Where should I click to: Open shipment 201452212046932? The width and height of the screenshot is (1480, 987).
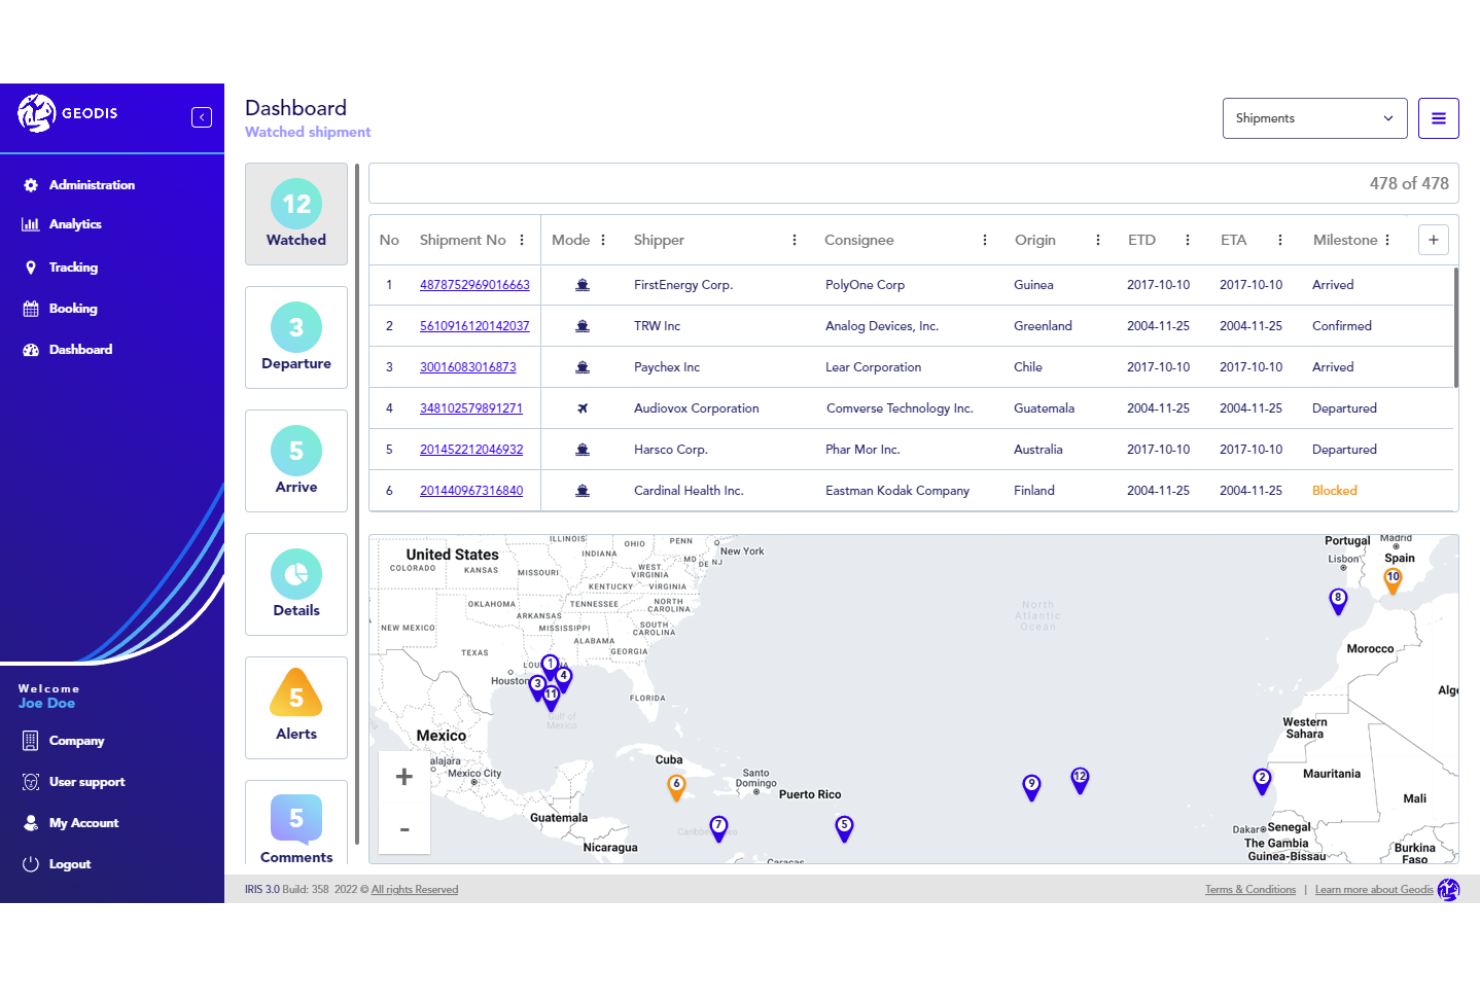point(471,449)
